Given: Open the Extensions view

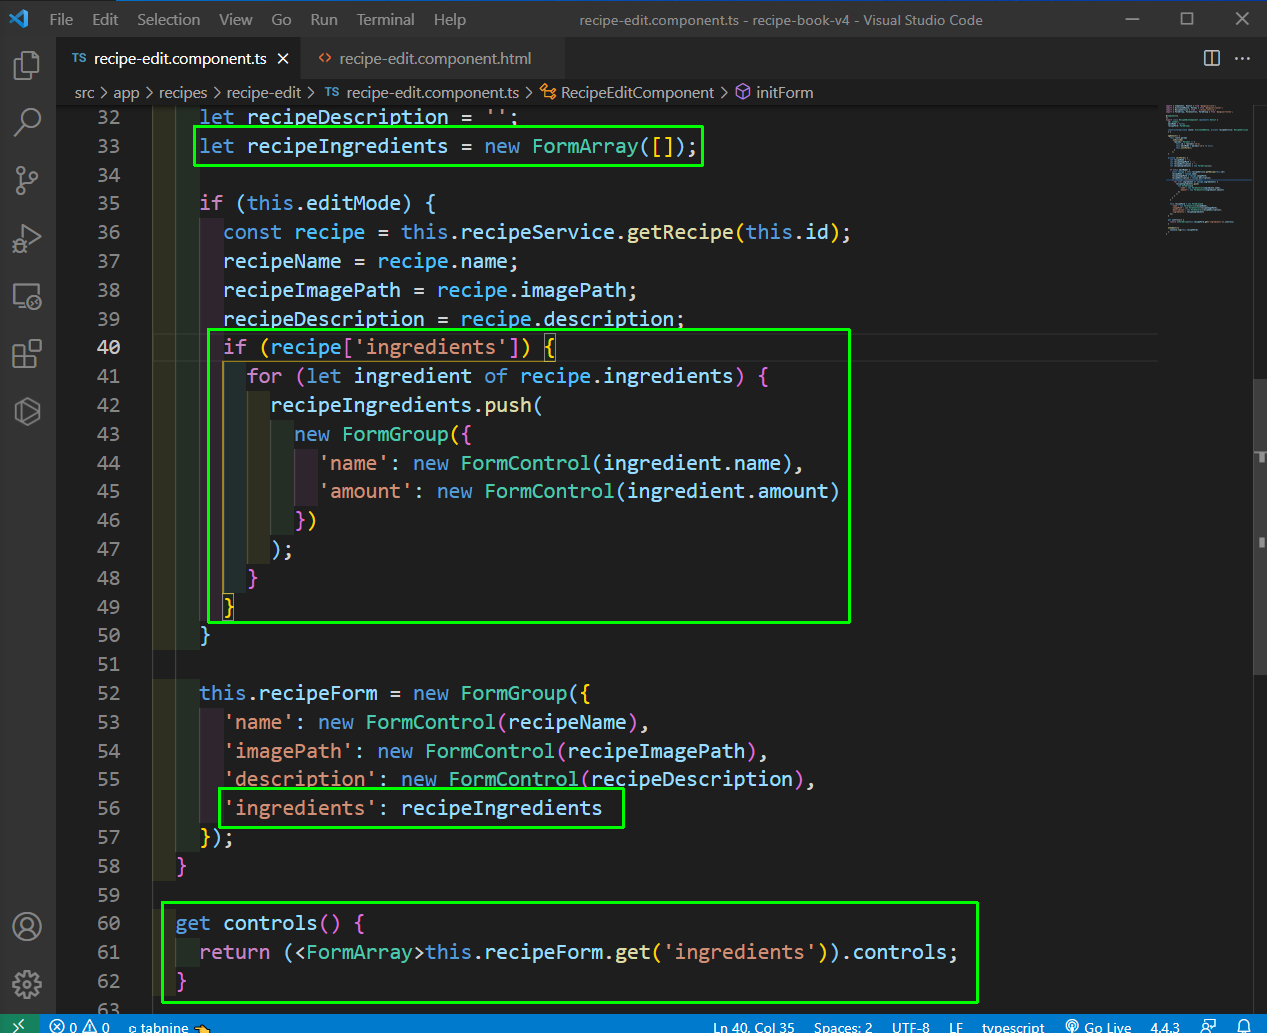Looking at the screenshot, I should click(x=27, y=354).
